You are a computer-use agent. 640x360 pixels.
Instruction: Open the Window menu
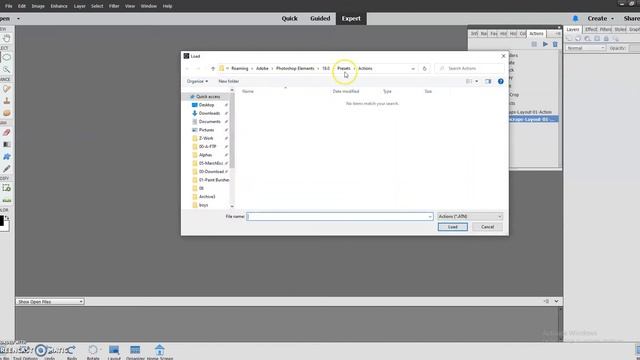pos(149,6)
